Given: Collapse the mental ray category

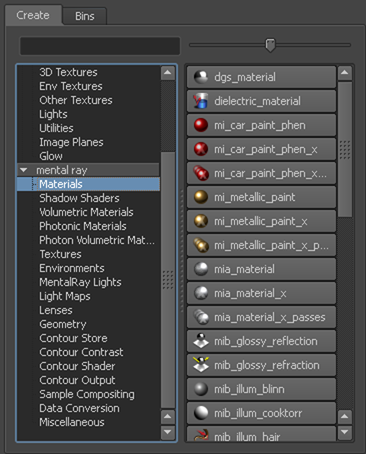Looking at the screenshot, I should click(23, 170).
